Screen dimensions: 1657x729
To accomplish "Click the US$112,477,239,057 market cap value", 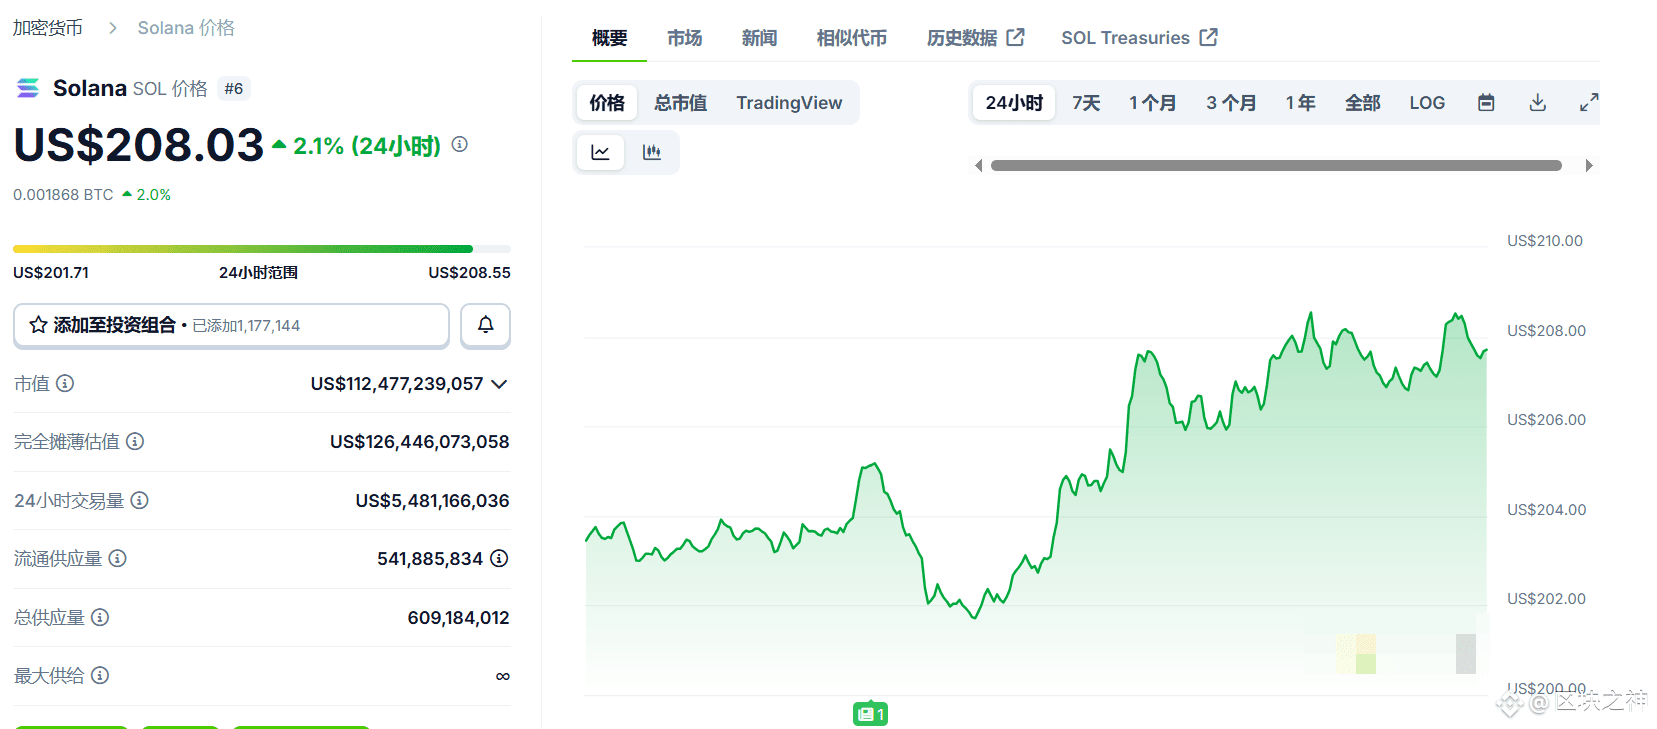I will pyautogui.click(x=397, y=384).
